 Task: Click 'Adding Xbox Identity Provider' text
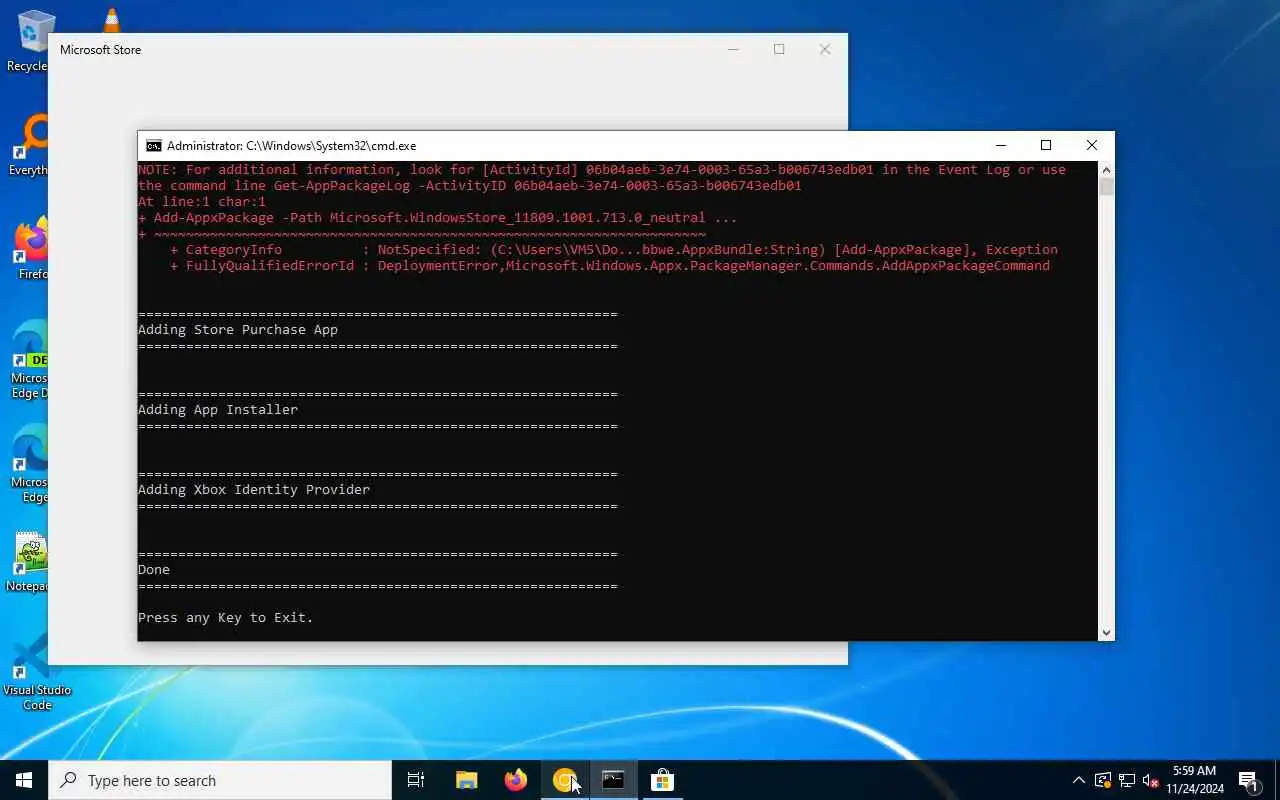tap(254, 490)
